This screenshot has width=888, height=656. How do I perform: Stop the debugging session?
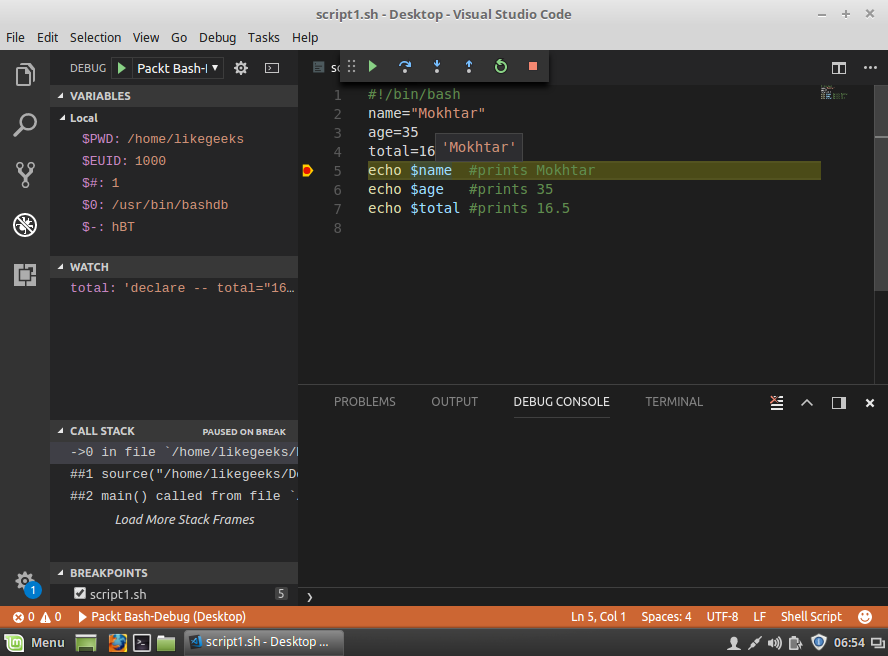tap(533, 66)
